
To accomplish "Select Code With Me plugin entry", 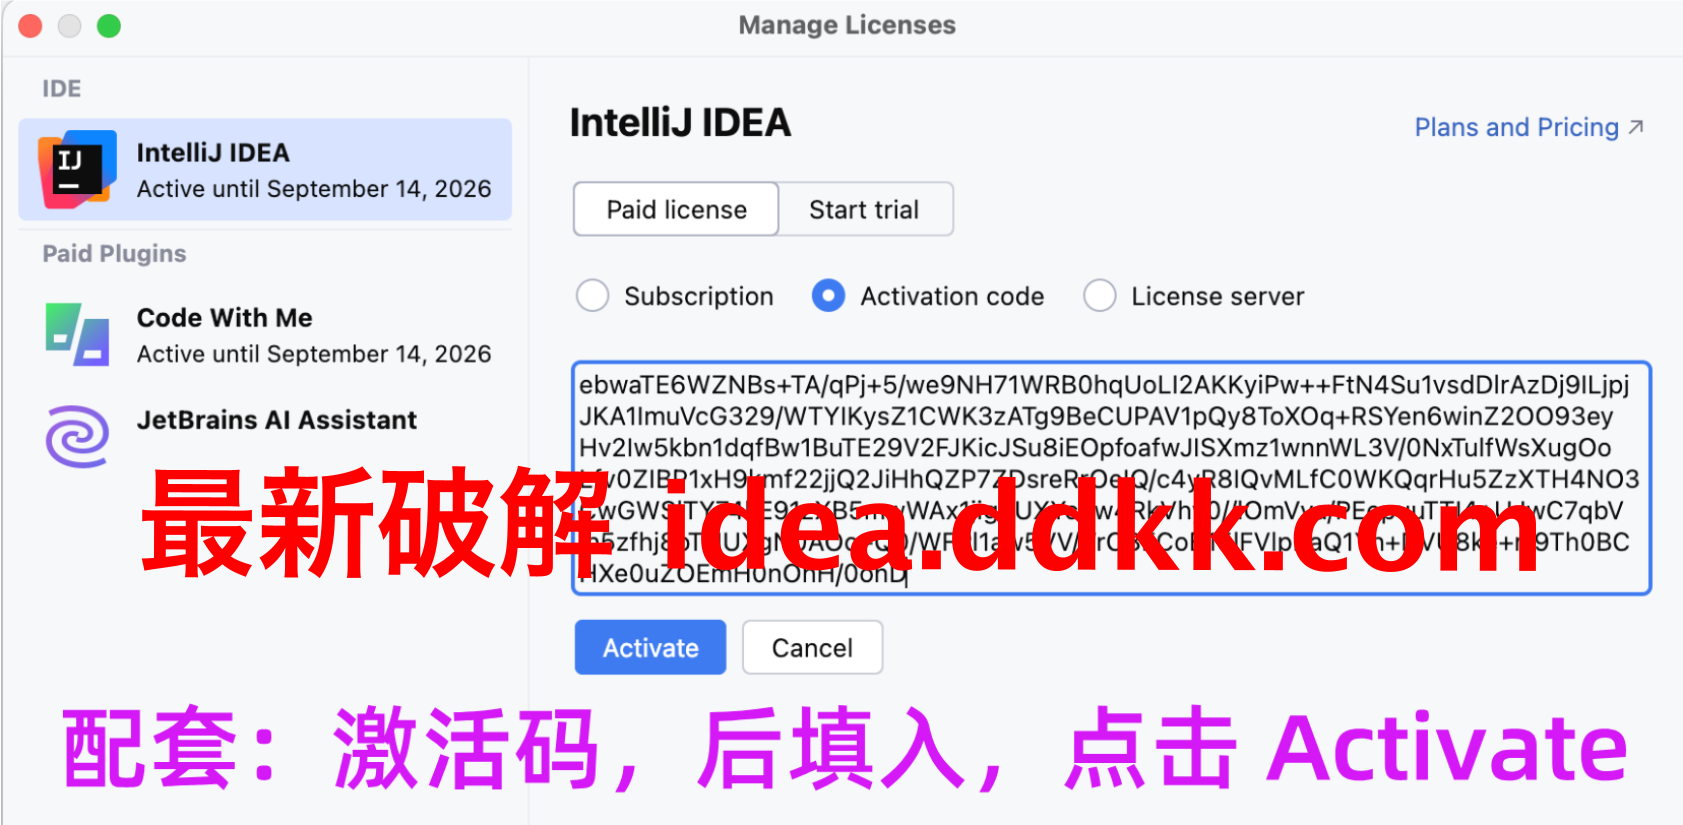I will tap(265, 335).
